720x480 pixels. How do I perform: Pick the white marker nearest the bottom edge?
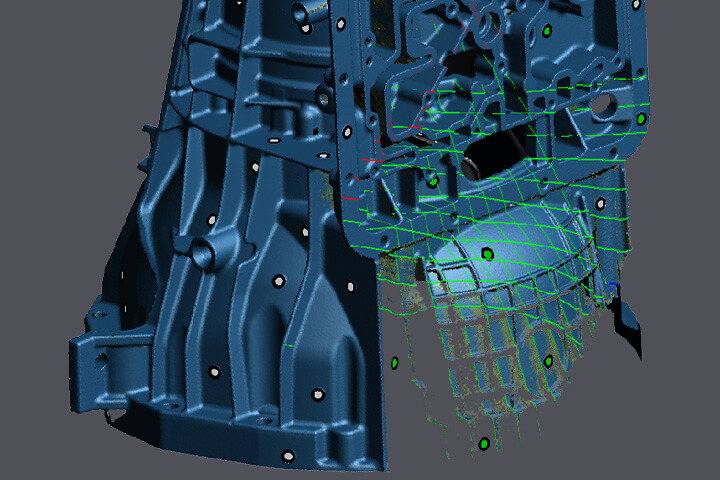(287, 456)
